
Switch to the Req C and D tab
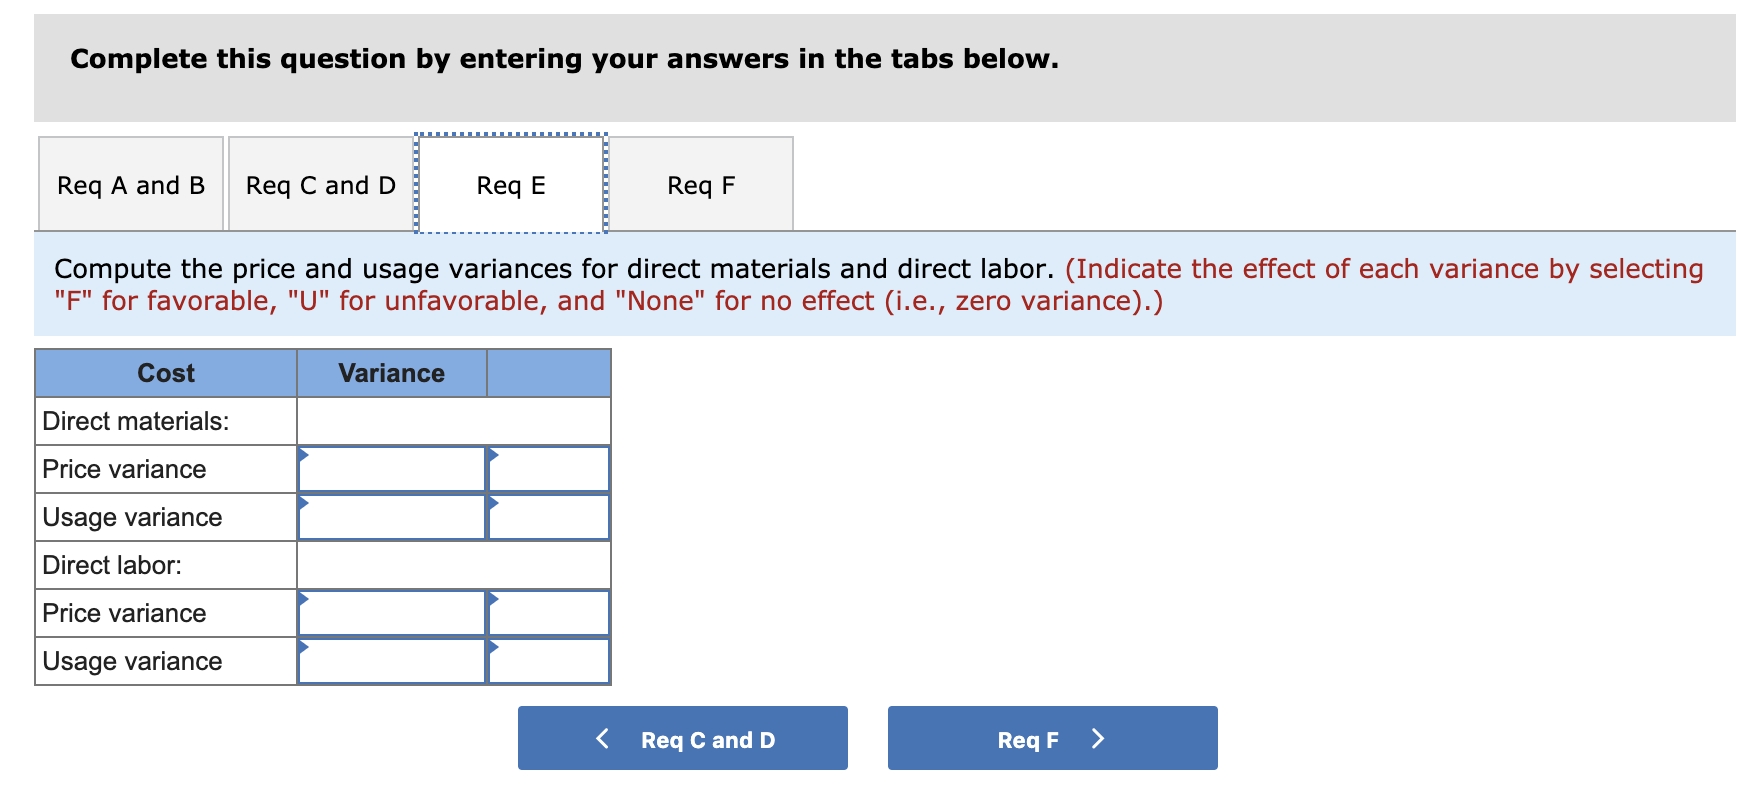point(320,185)
